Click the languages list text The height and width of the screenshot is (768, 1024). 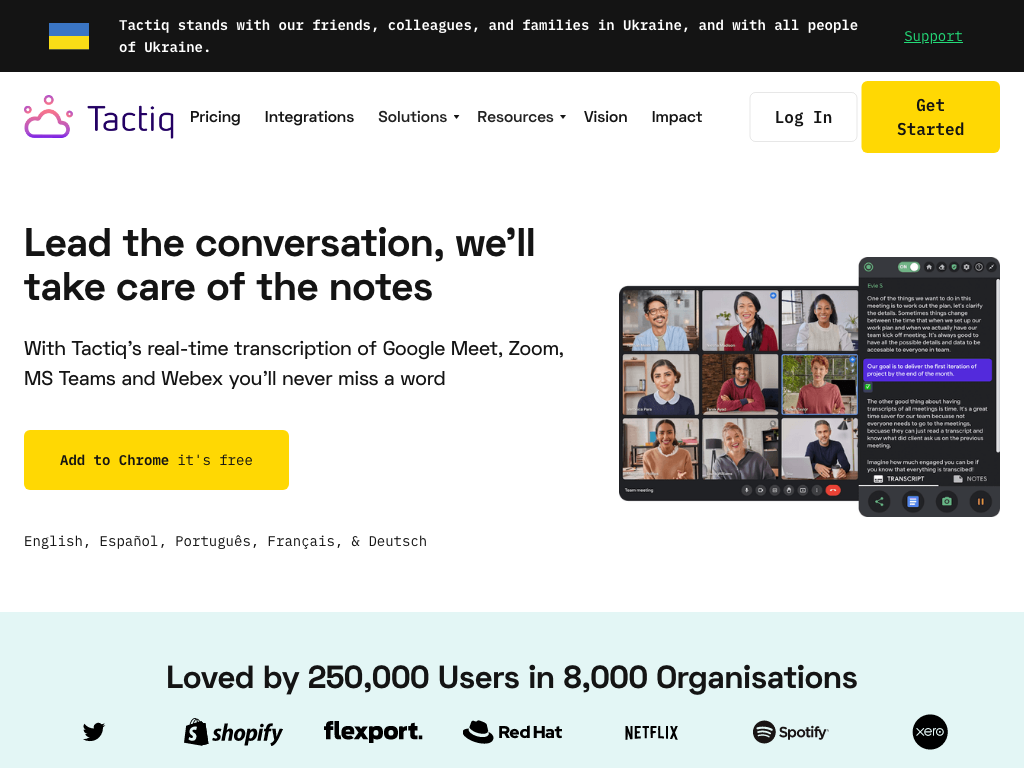225,541
